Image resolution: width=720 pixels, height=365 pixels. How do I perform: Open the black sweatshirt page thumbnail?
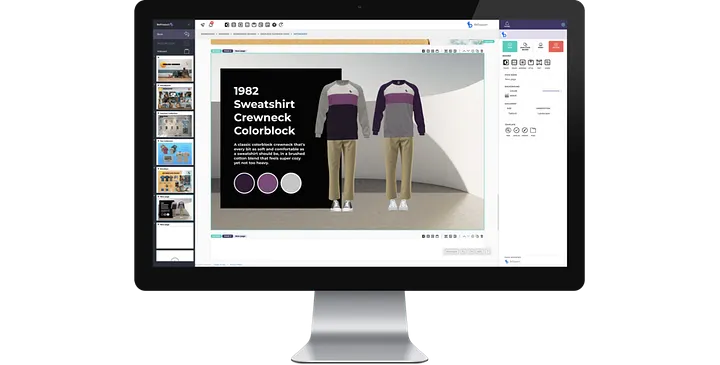pyautogui.click(x=175, y=208)
